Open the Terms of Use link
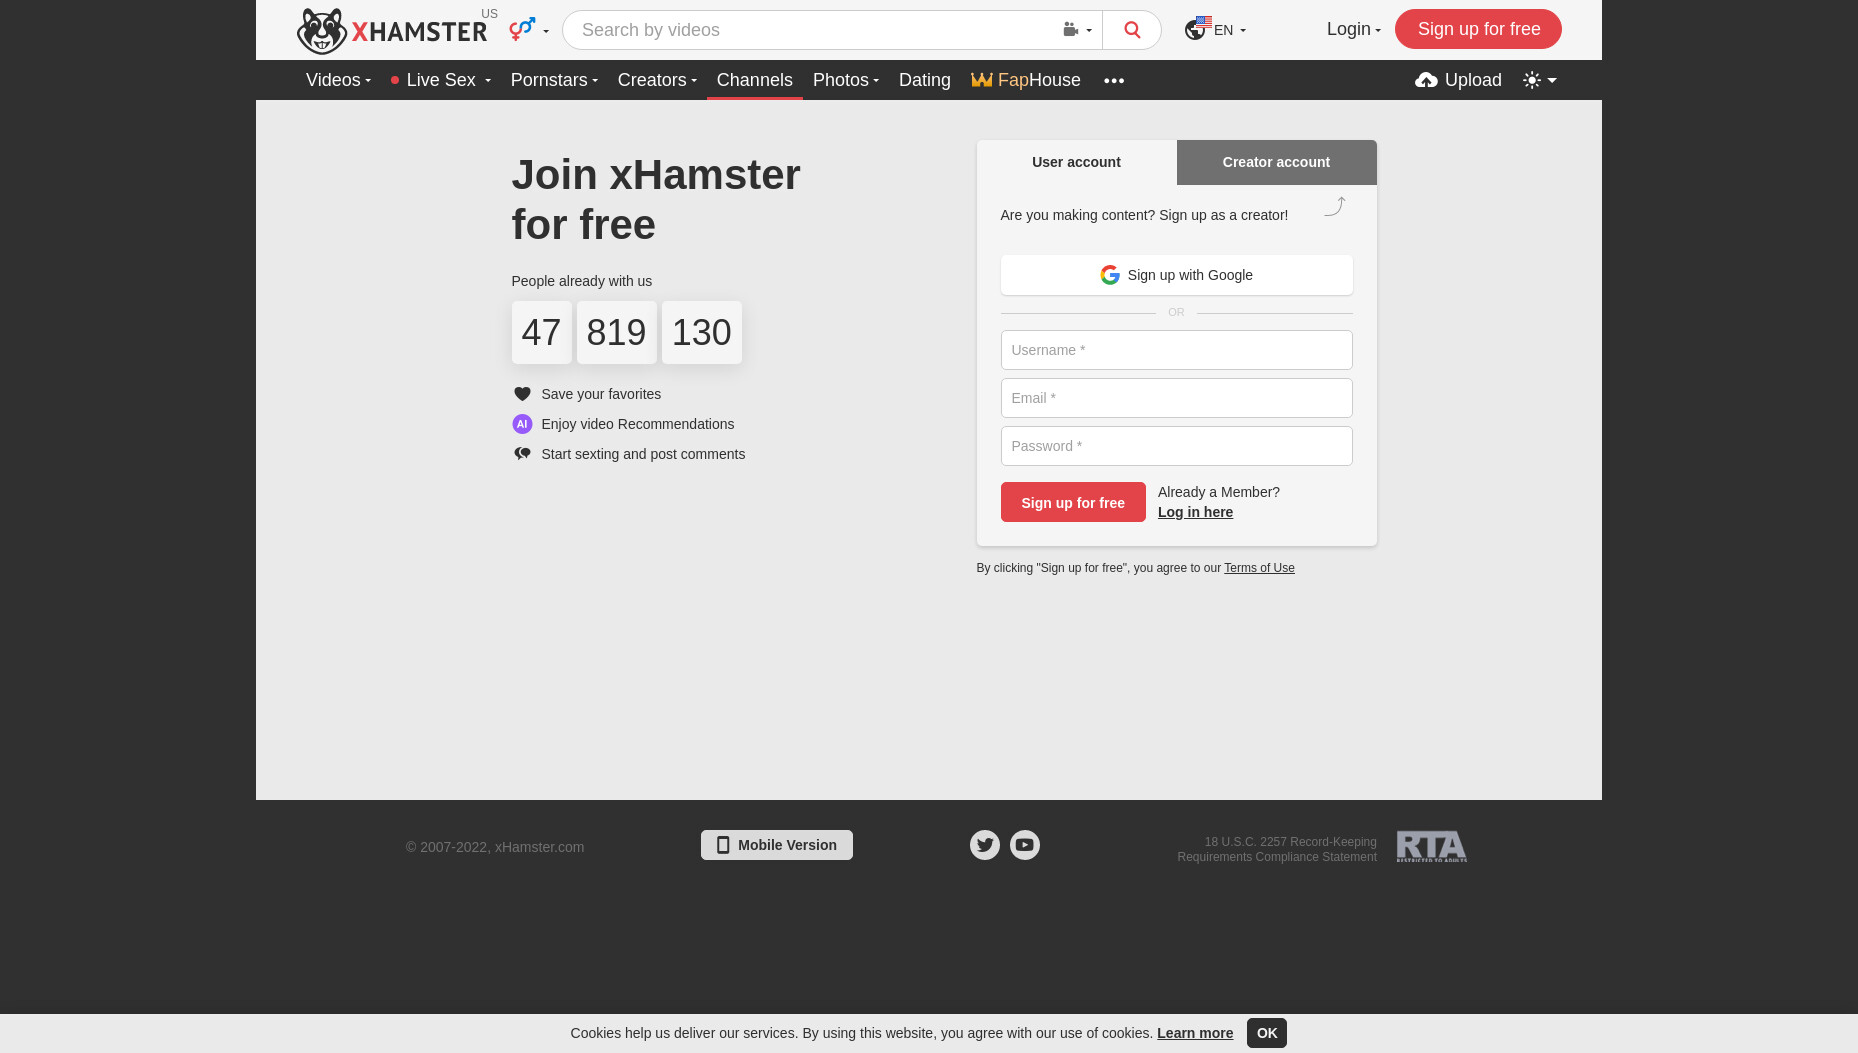1858x1053 pixels. [x=1259, y=568]
